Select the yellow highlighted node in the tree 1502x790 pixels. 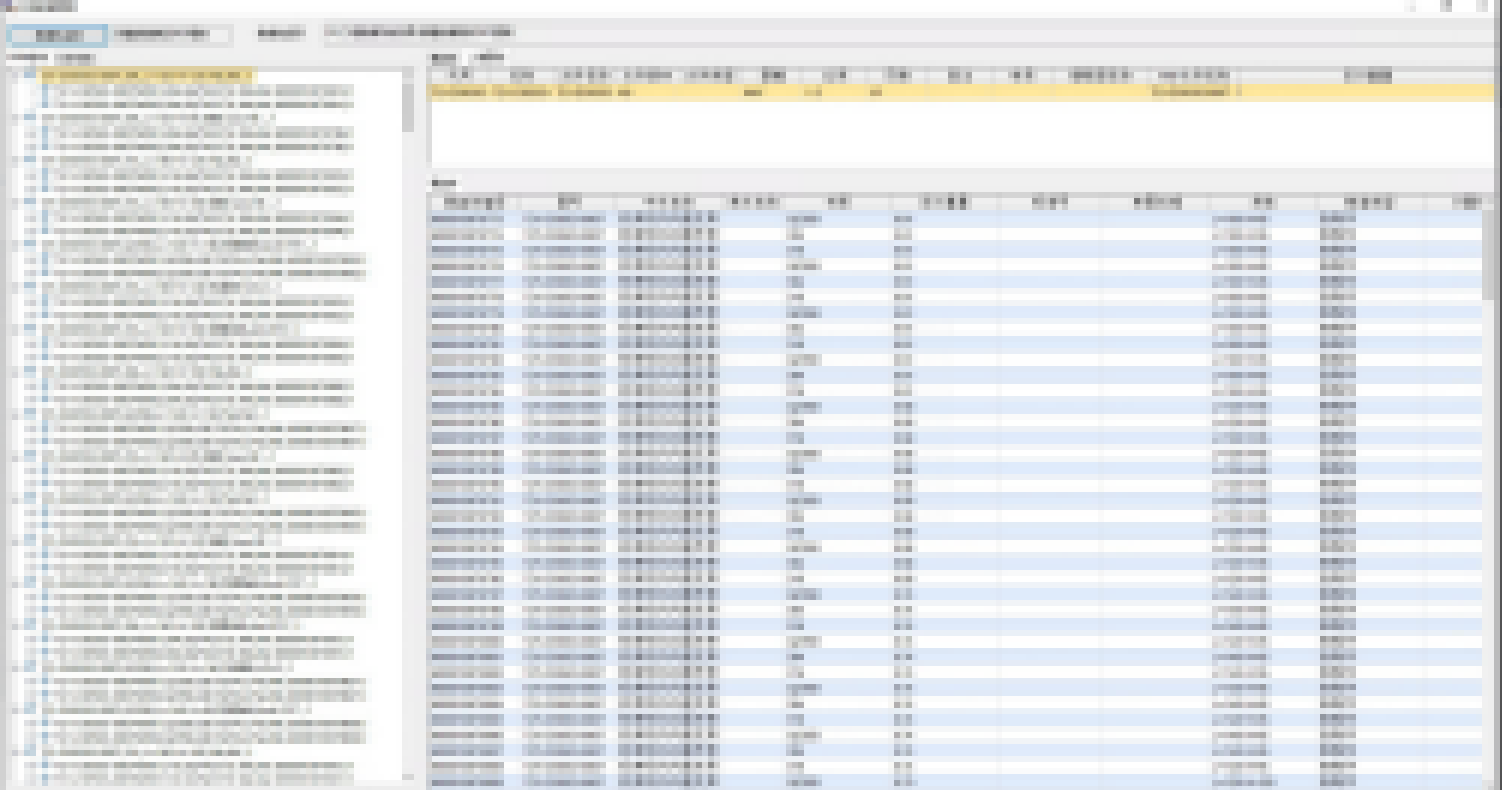click(x=147, y=75)
